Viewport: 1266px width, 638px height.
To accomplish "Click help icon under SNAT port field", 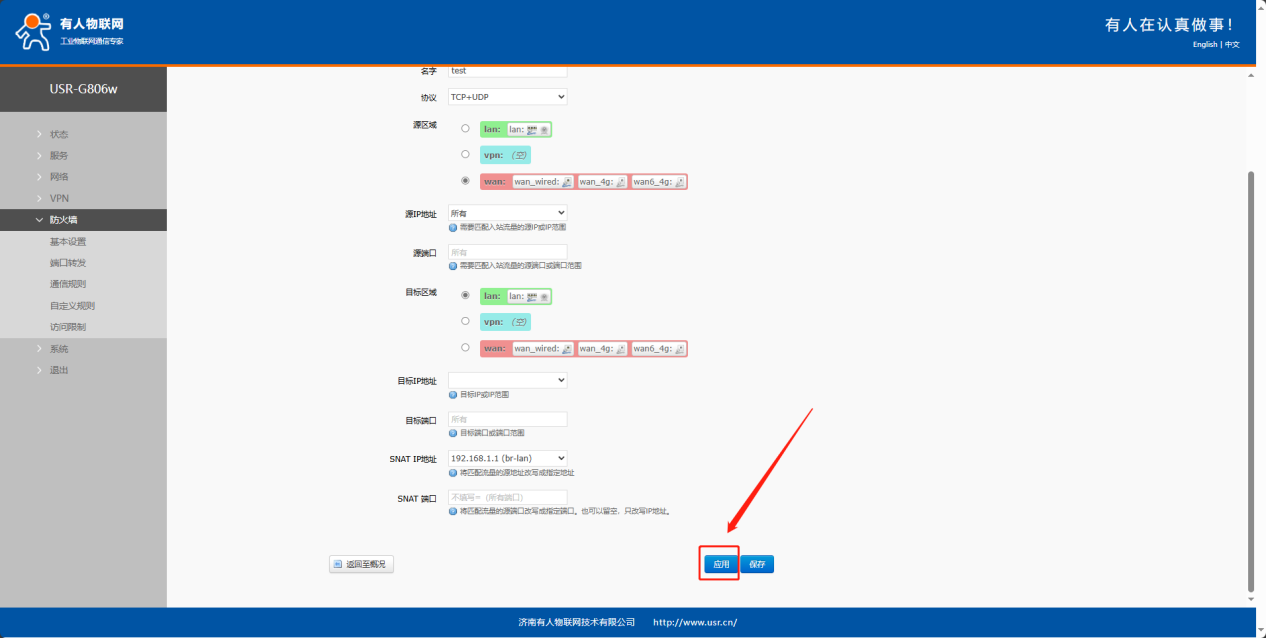I will tap(453, 511).
